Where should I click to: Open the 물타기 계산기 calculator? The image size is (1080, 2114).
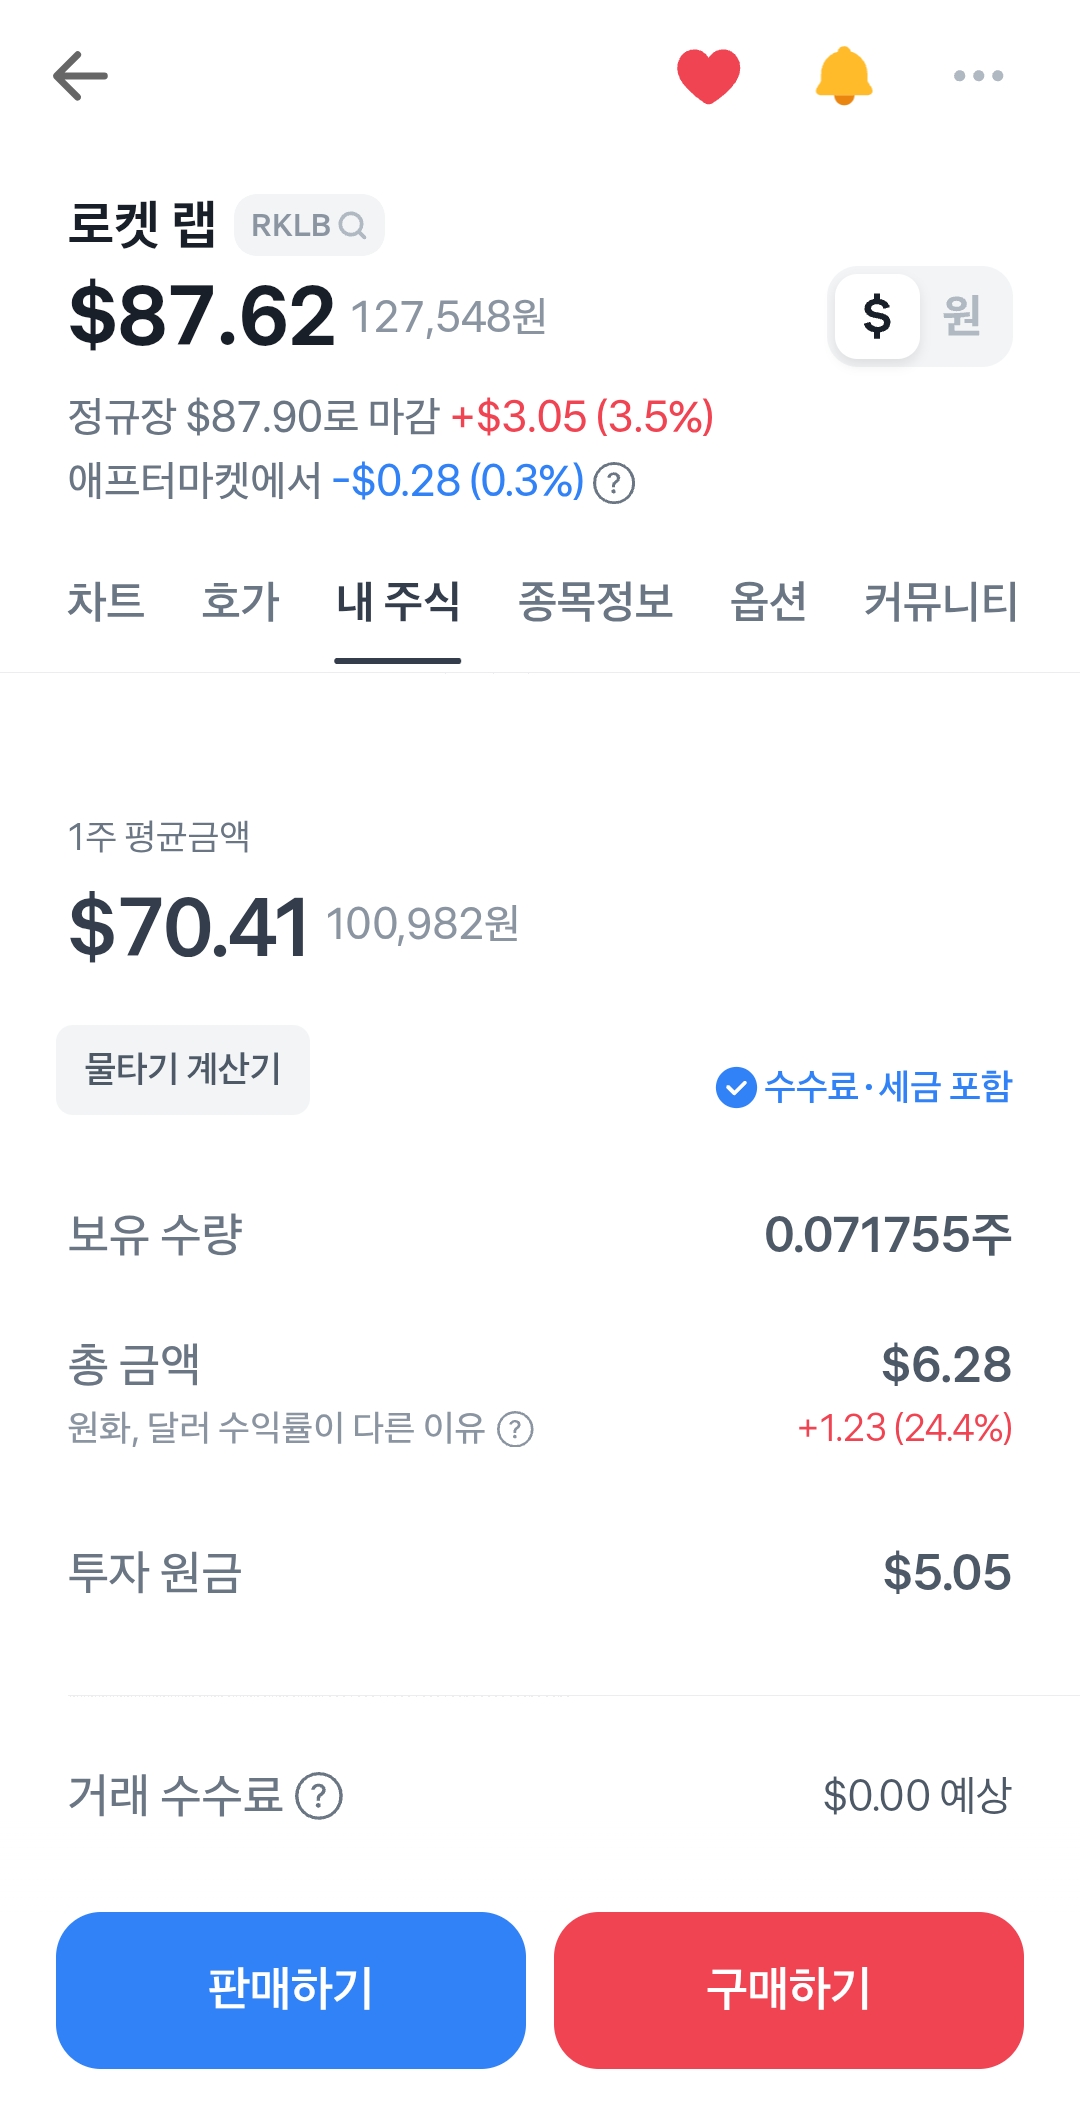tap(183, 1070)
